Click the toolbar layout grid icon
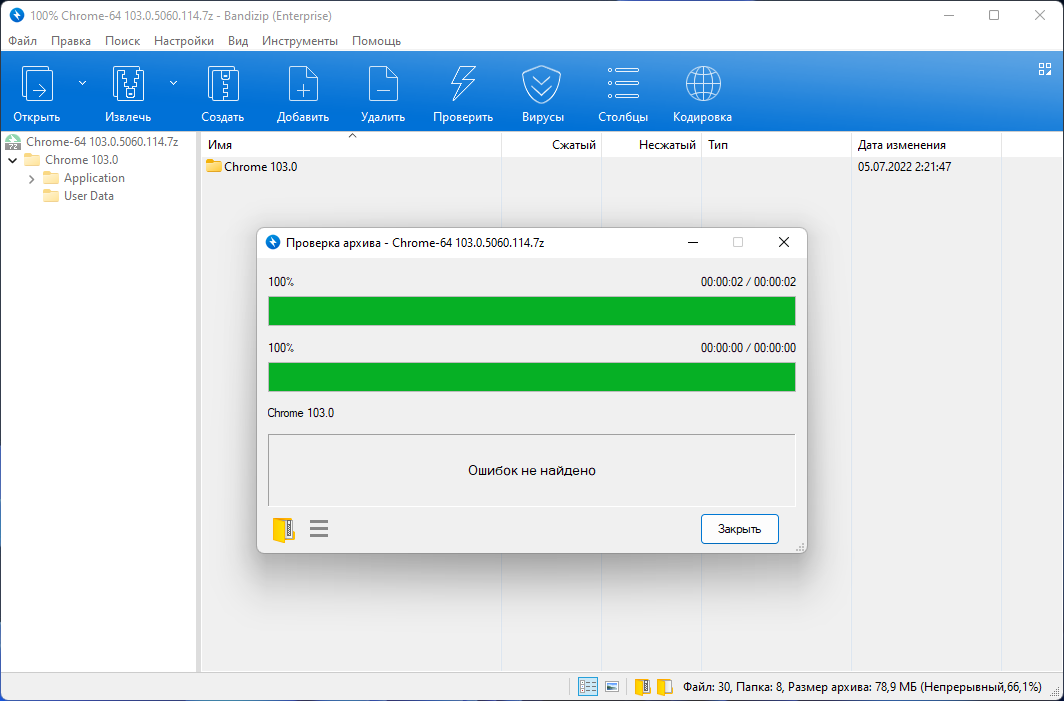 point(1045,69)
